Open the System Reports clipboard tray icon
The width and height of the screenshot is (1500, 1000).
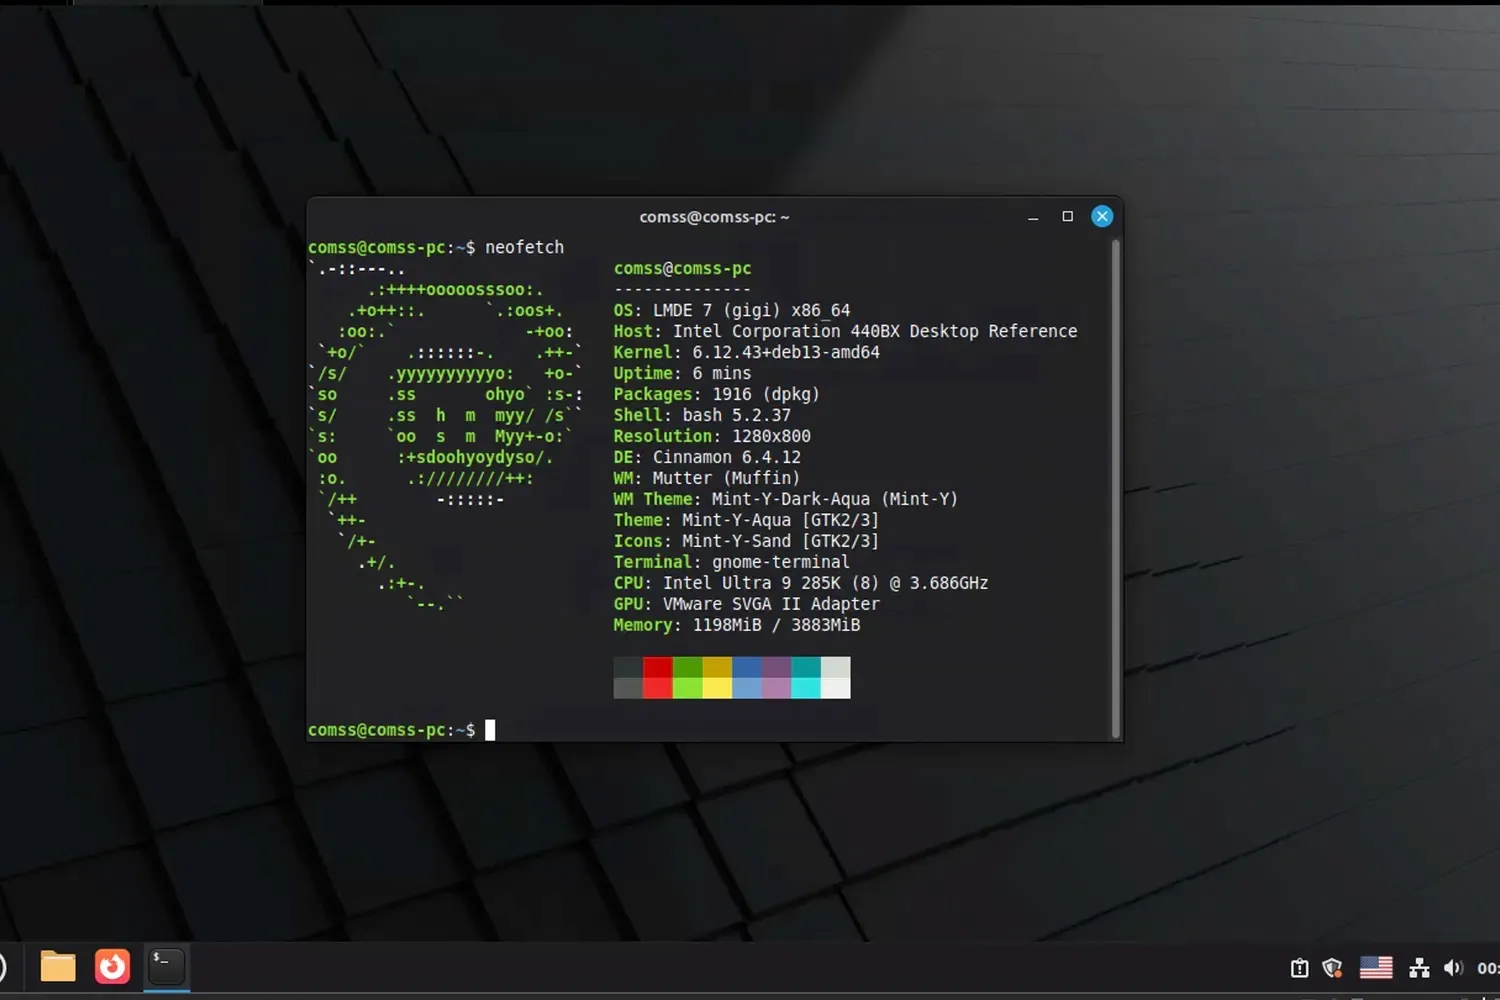coord(1299,968)
